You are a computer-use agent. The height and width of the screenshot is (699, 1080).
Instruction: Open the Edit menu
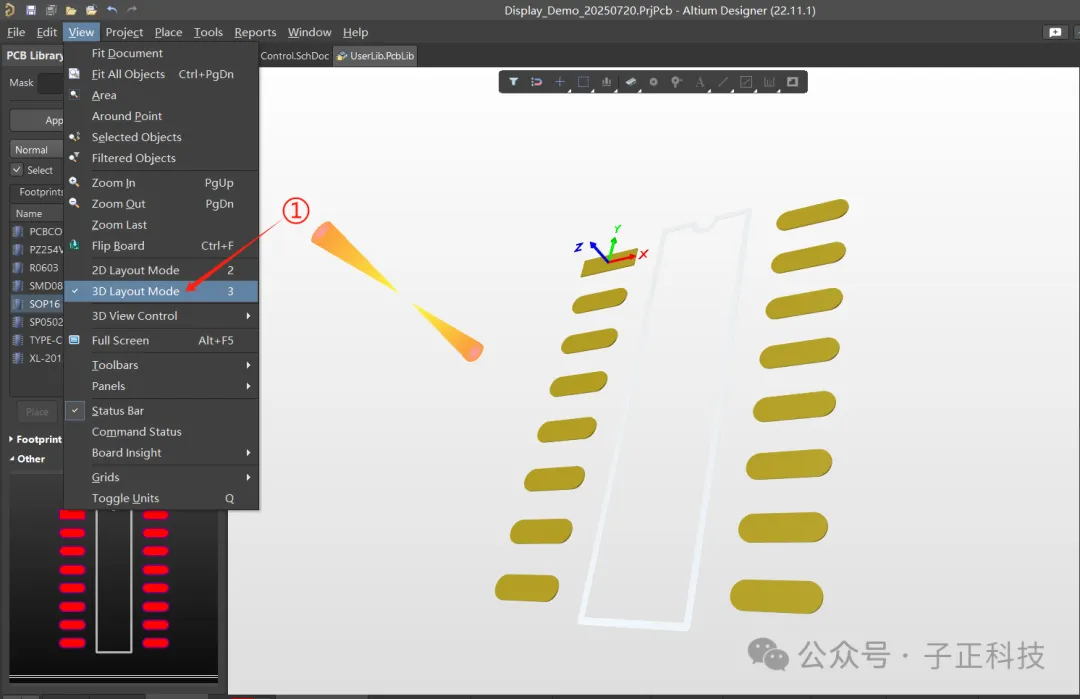click(47, 32)
